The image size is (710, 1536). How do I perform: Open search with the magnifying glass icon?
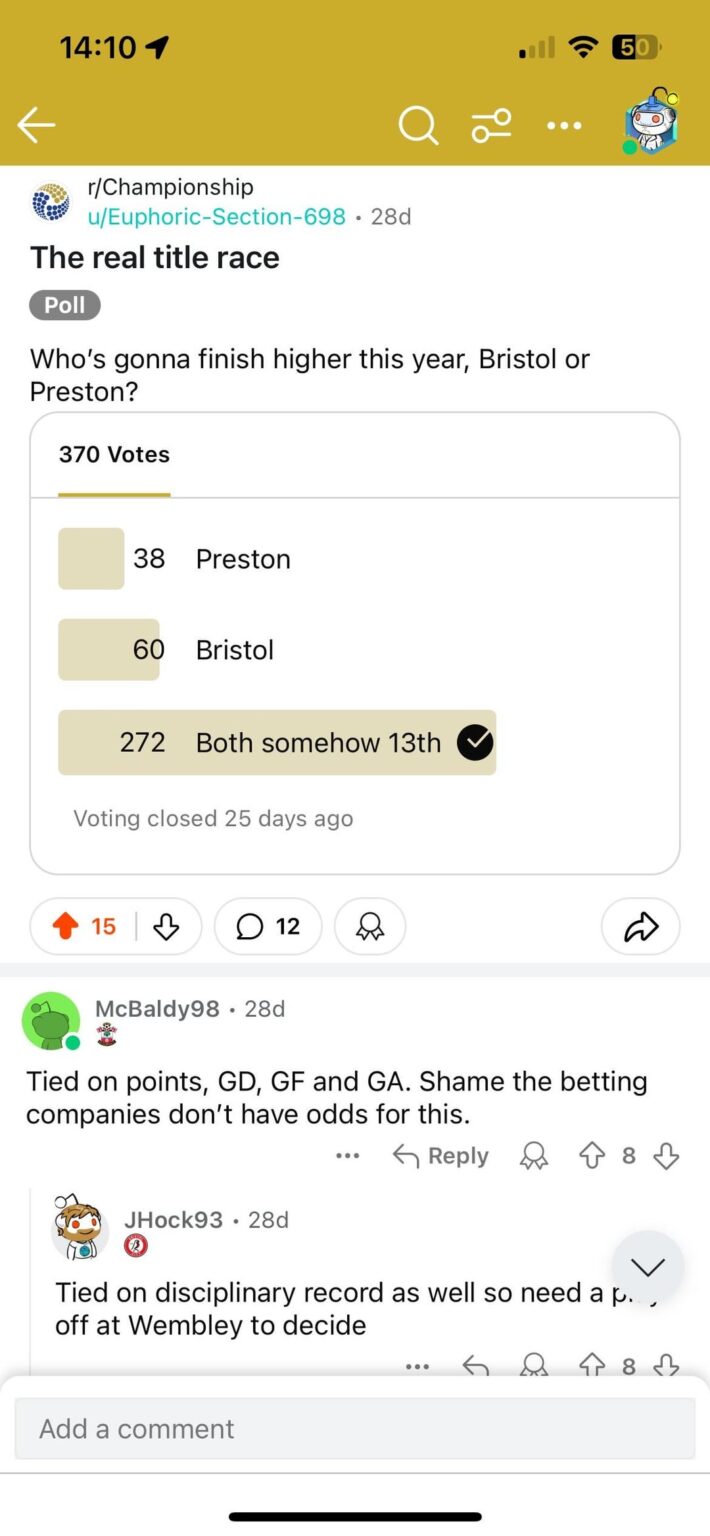click(418, 125)
